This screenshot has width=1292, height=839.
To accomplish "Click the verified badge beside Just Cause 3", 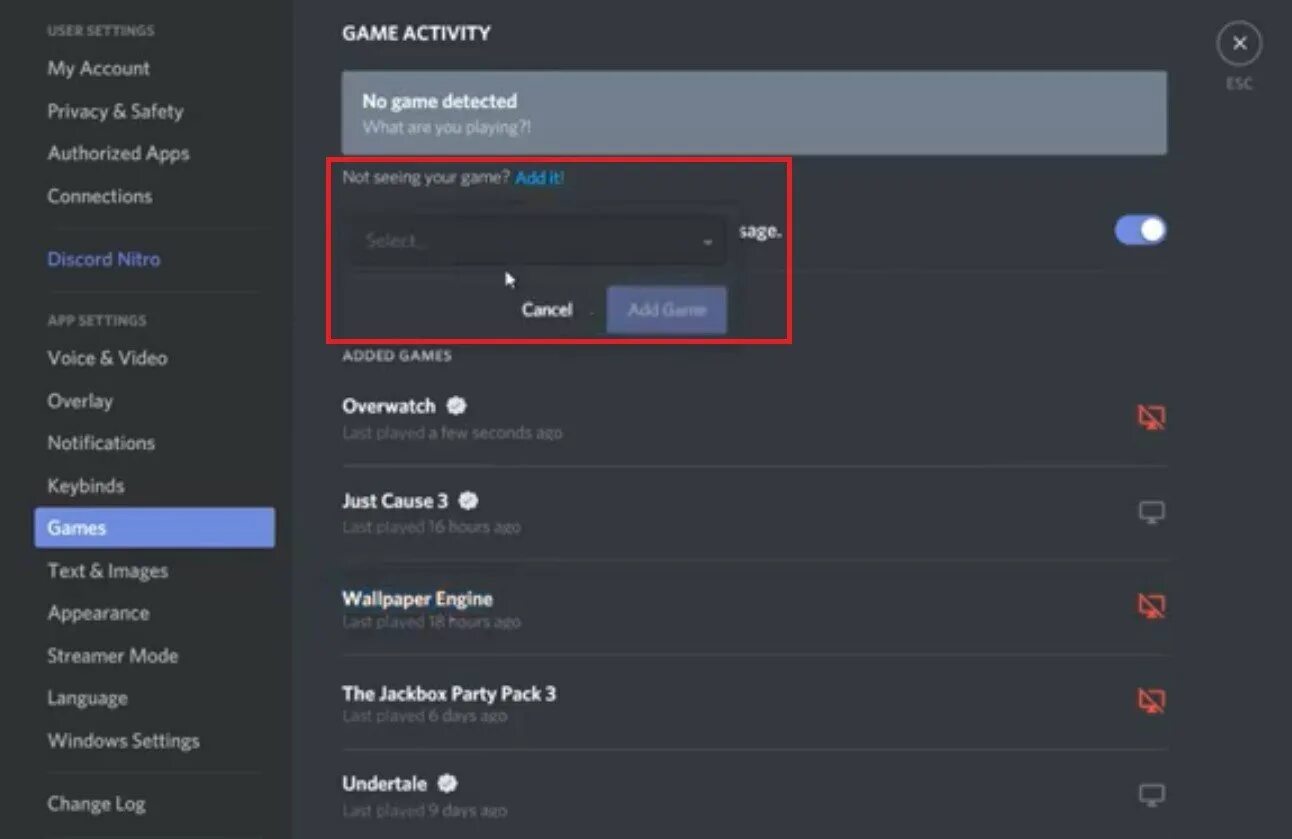I will pyautogui.click(x=468, y=501).
